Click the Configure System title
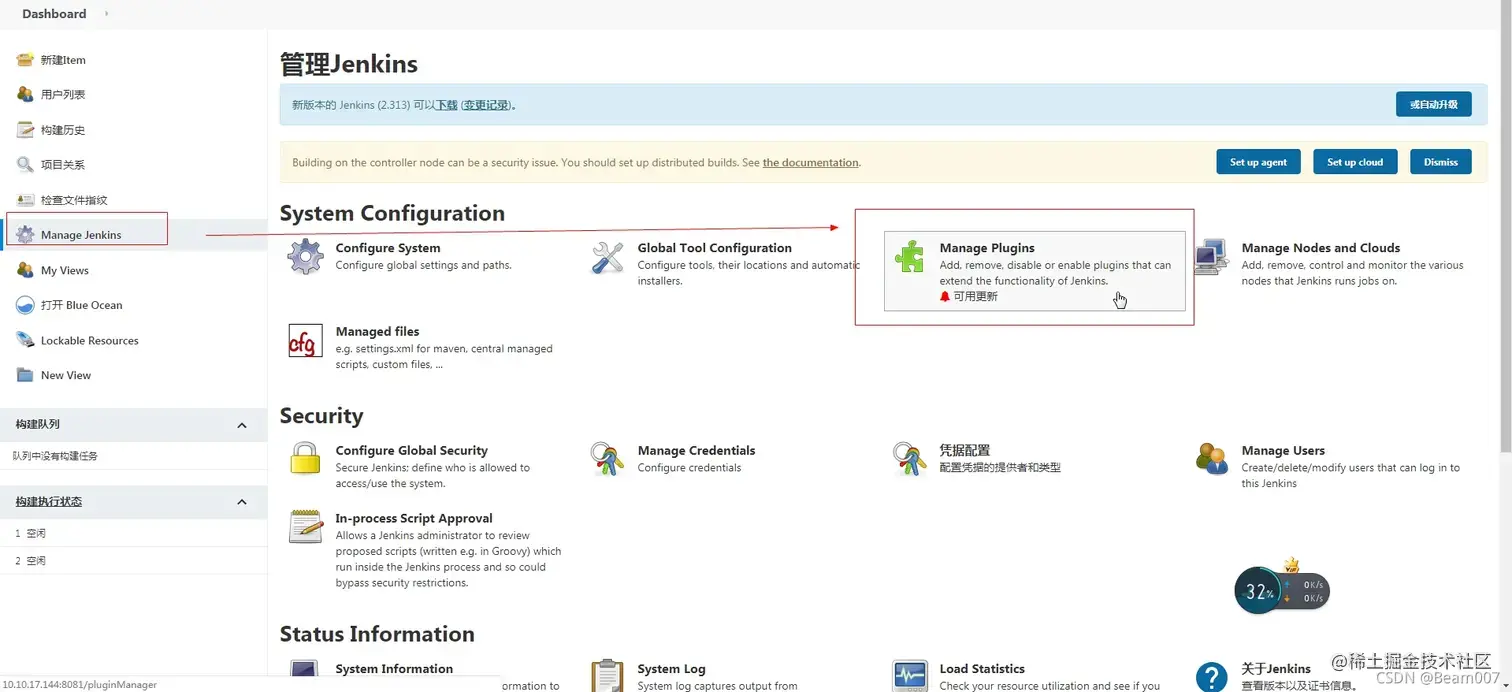The image size is (1512, 692). 388,248
